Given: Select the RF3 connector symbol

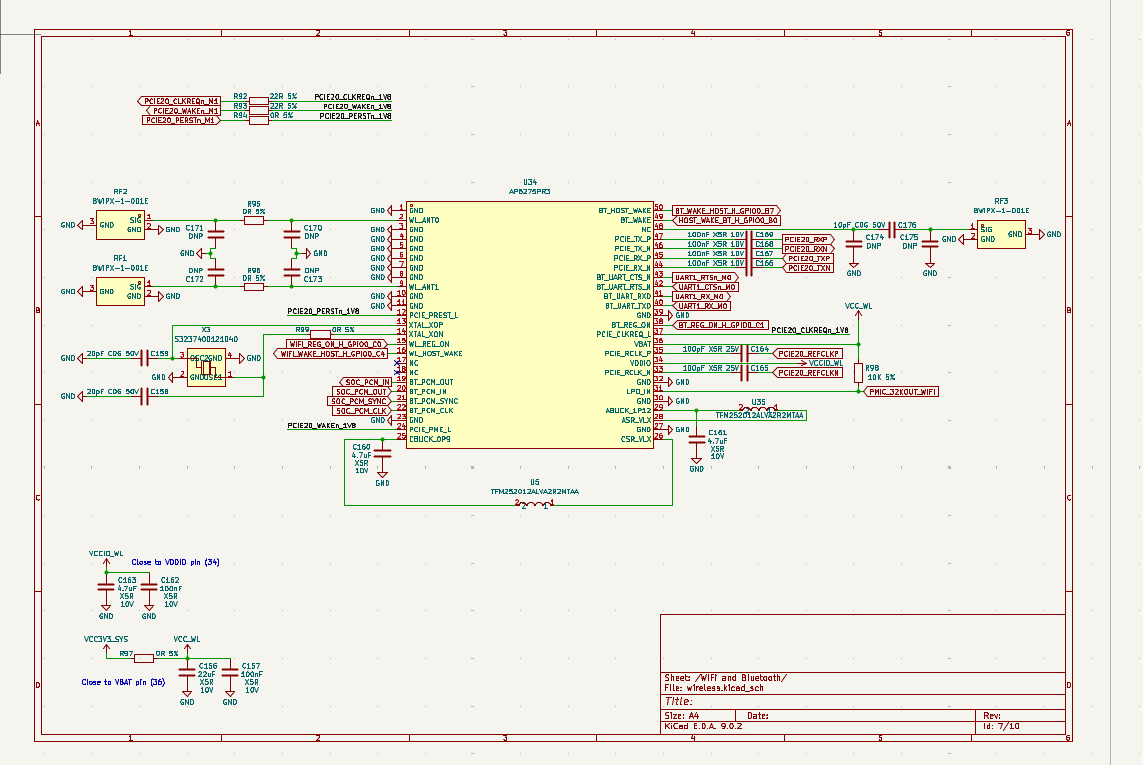Looking at the screenshot, I should pos(1001,235).
